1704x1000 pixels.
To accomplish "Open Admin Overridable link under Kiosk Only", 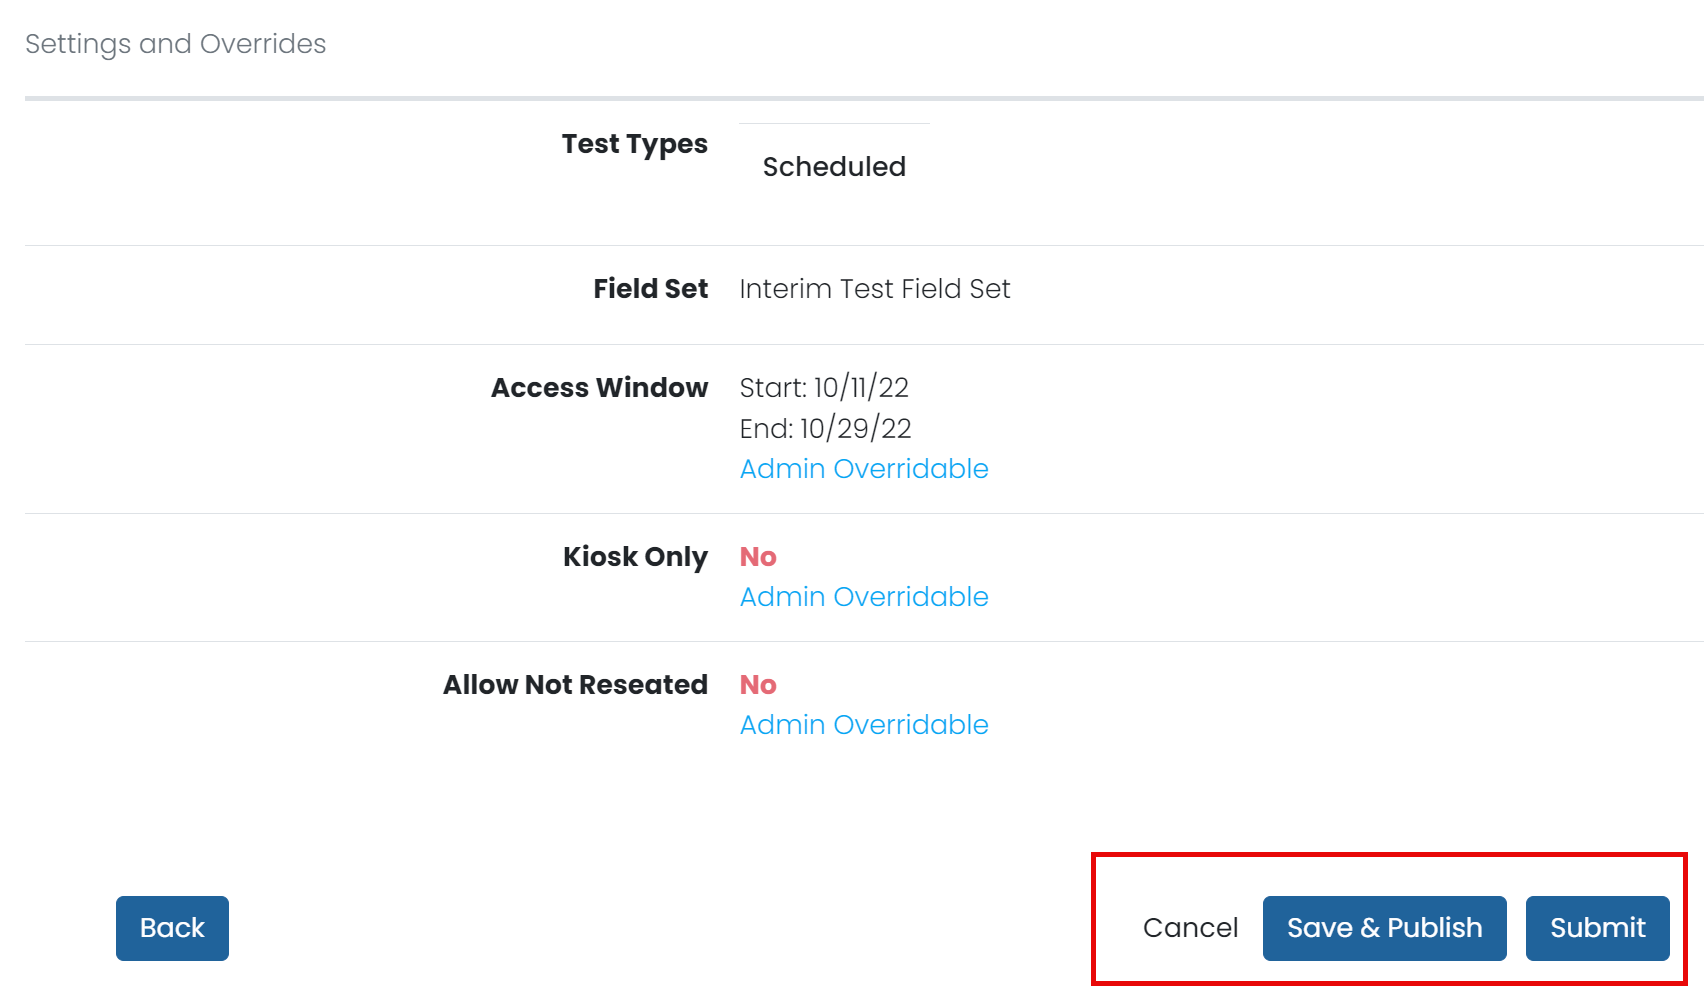I will pos(864,597).
